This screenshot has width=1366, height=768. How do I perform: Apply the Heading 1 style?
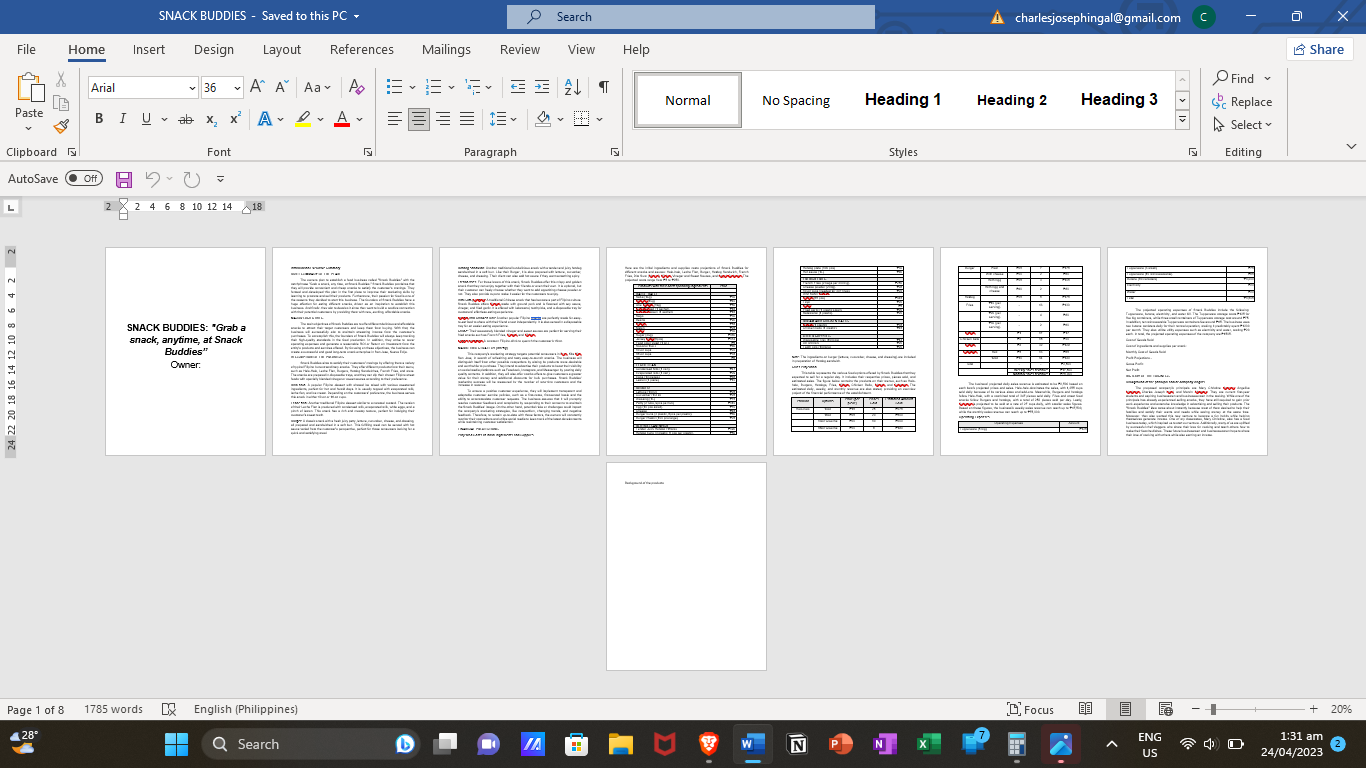(x=903, y=99)
